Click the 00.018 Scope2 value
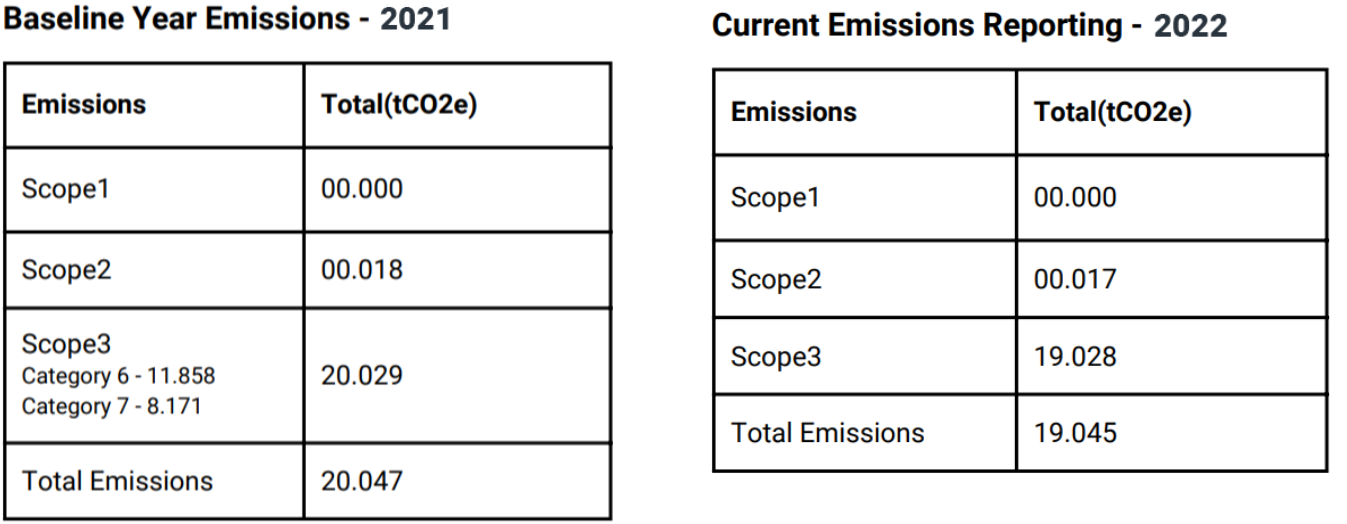 coord(361,270)
